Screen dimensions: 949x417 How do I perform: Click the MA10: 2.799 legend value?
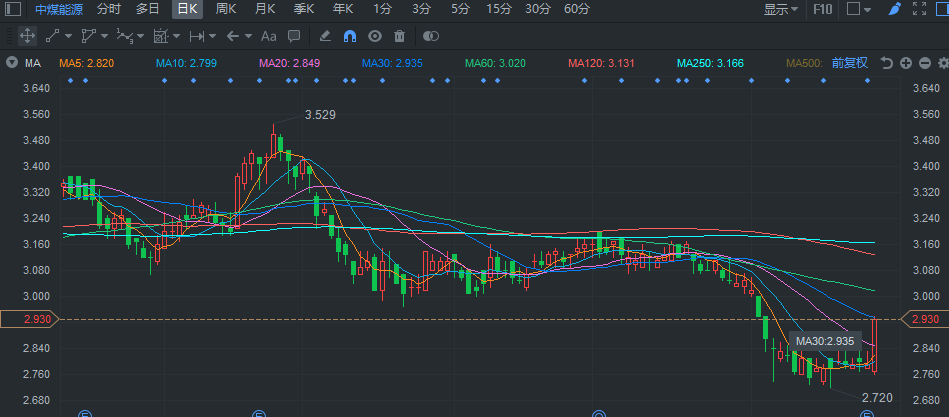tap(186, 63)
